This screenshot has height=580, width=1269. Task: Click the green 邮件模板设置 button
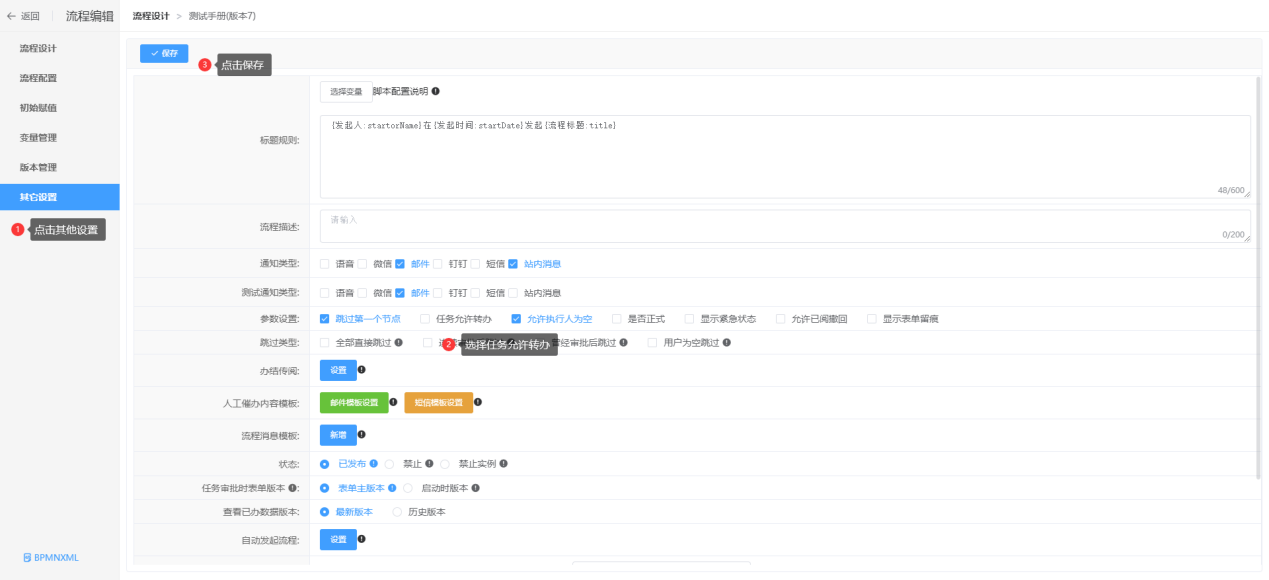click(354, 403)
